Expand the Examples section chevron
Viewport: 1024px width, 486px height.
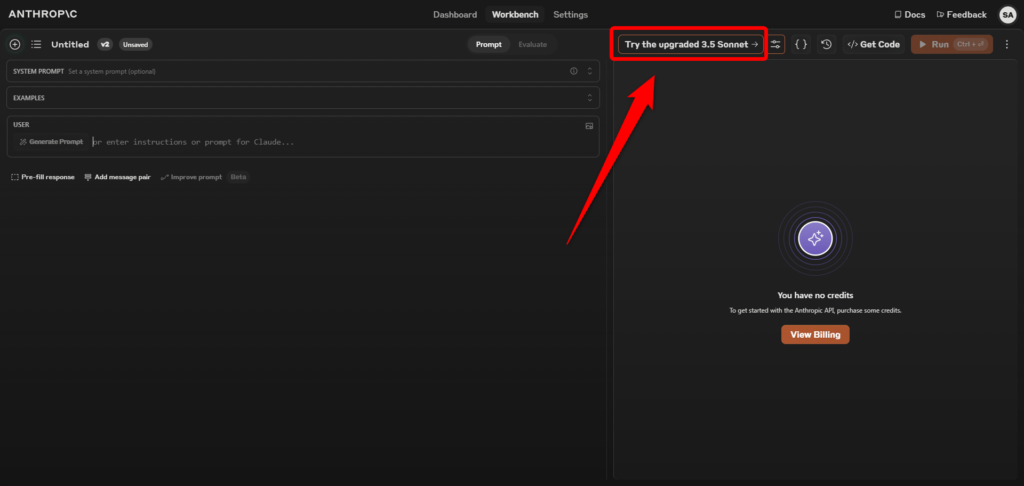pyautogui.click(x=590, y=98)
